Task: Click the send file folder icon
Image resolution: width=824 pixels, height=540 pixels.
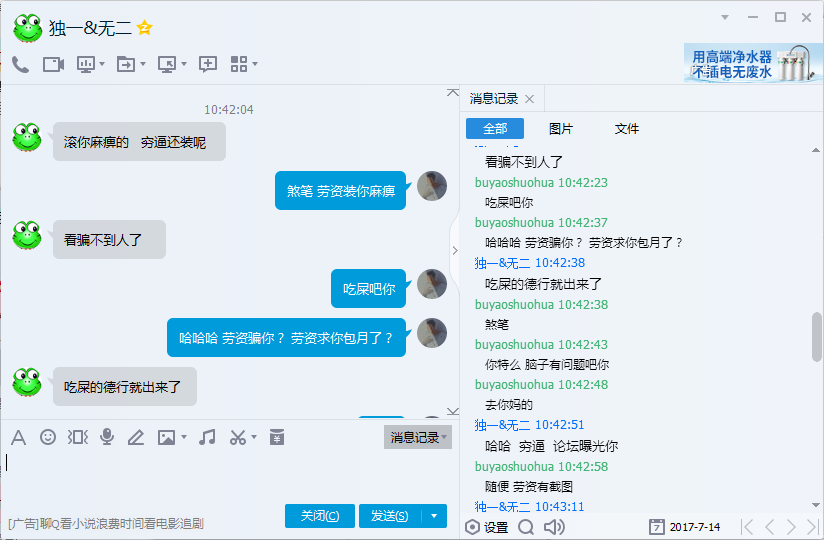Action: tap(126, 65)
